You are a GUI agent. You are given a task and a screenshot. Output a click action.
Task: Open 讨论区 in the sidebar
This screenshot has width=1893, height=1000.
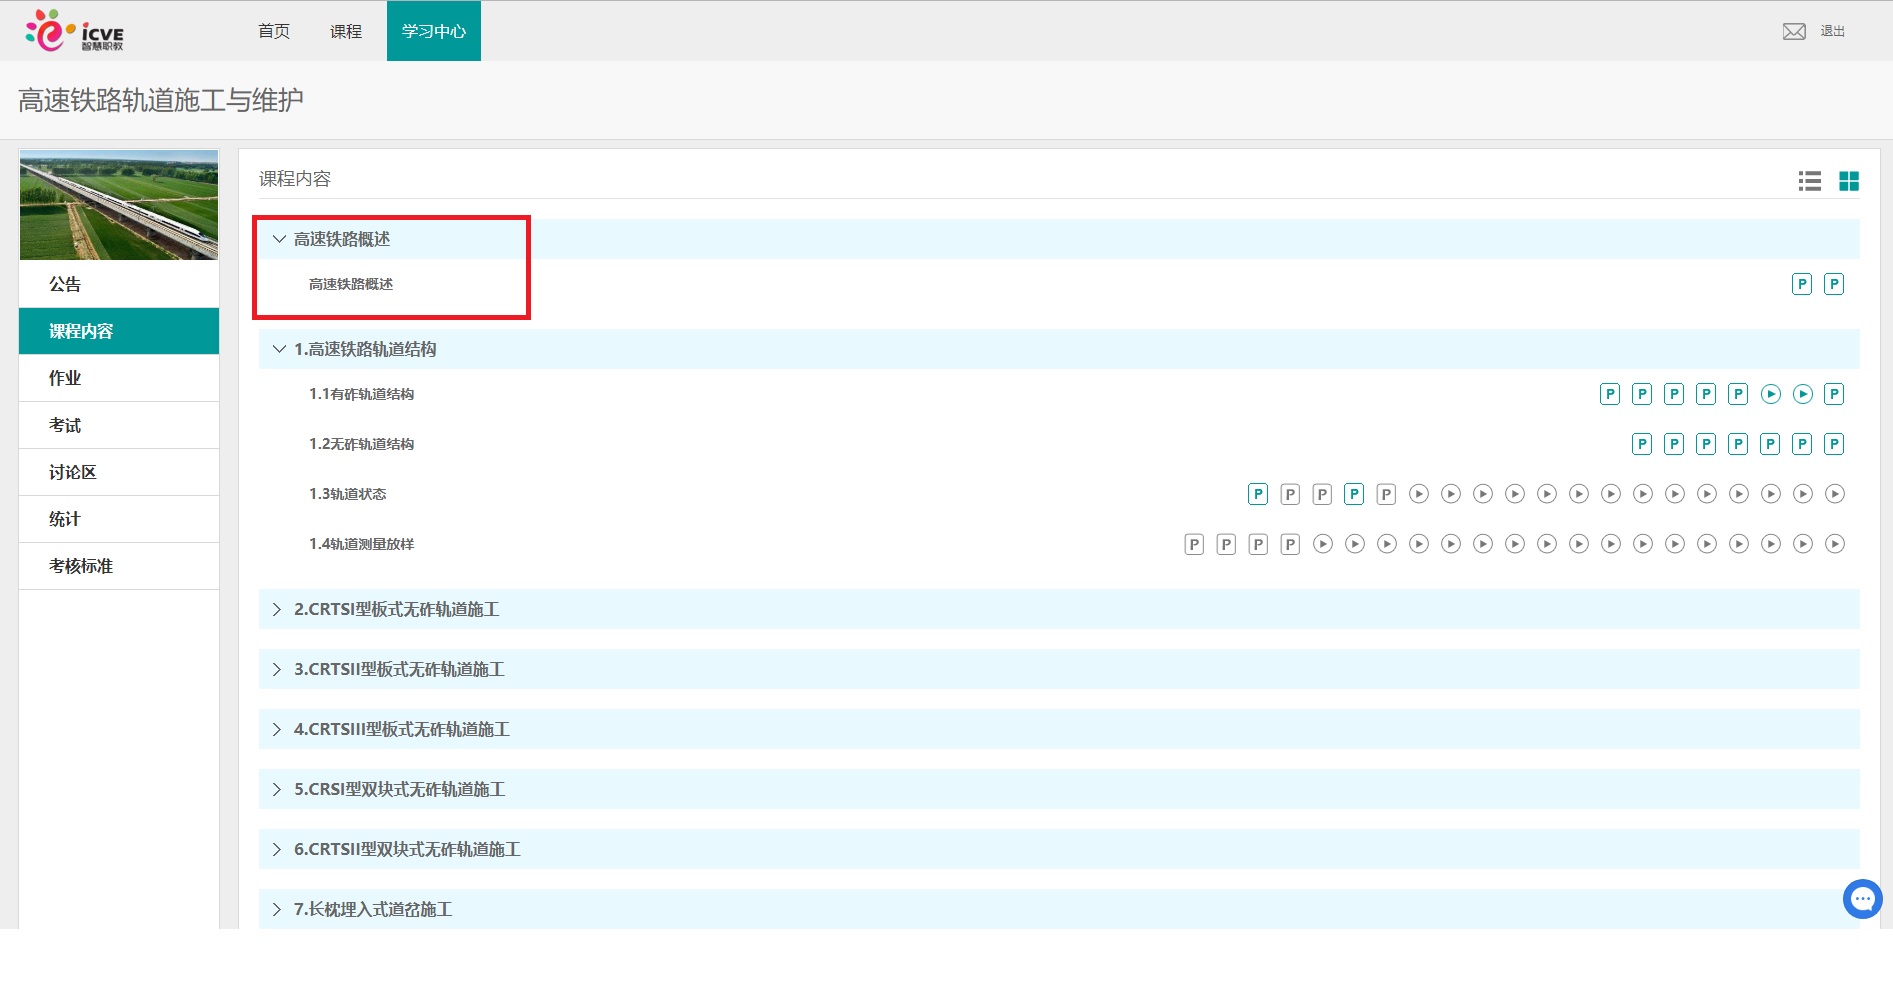click(119, 472)
